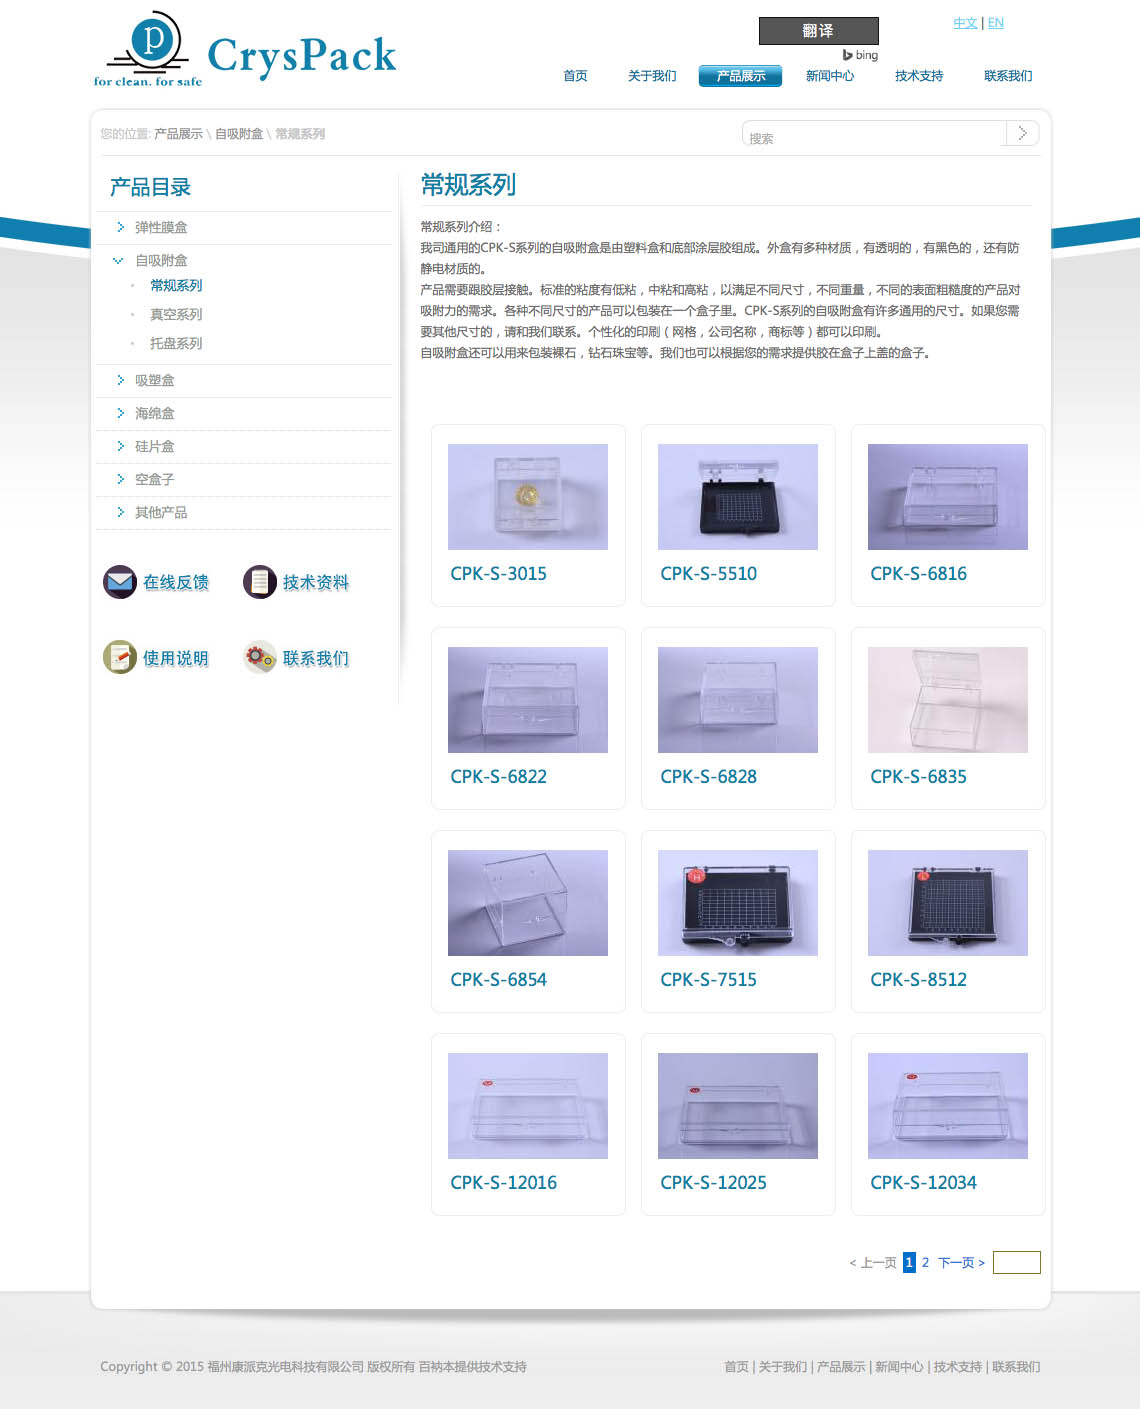The height and width of the screenshot is (1409, 1140).
Task: Click the document icon for 技术资料
Action: [x=260, y=582]
